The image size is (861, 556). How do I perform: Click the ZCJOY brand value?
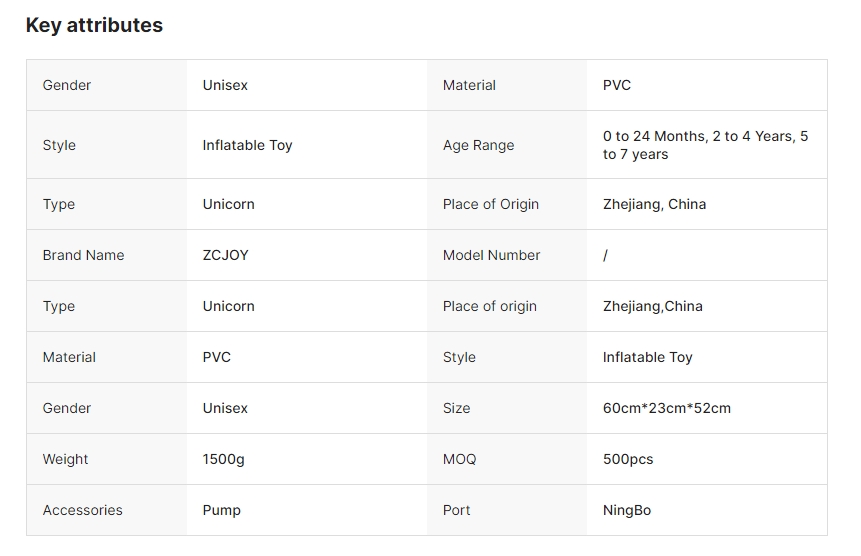[225, 255]
